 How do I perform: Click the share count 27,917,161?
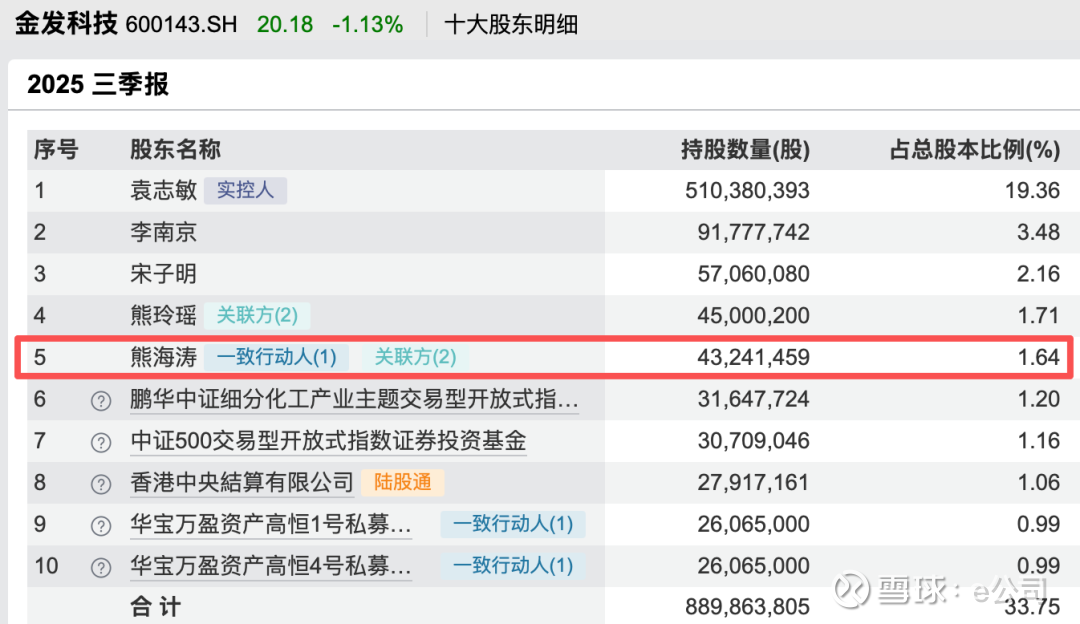tap(754, 483)
